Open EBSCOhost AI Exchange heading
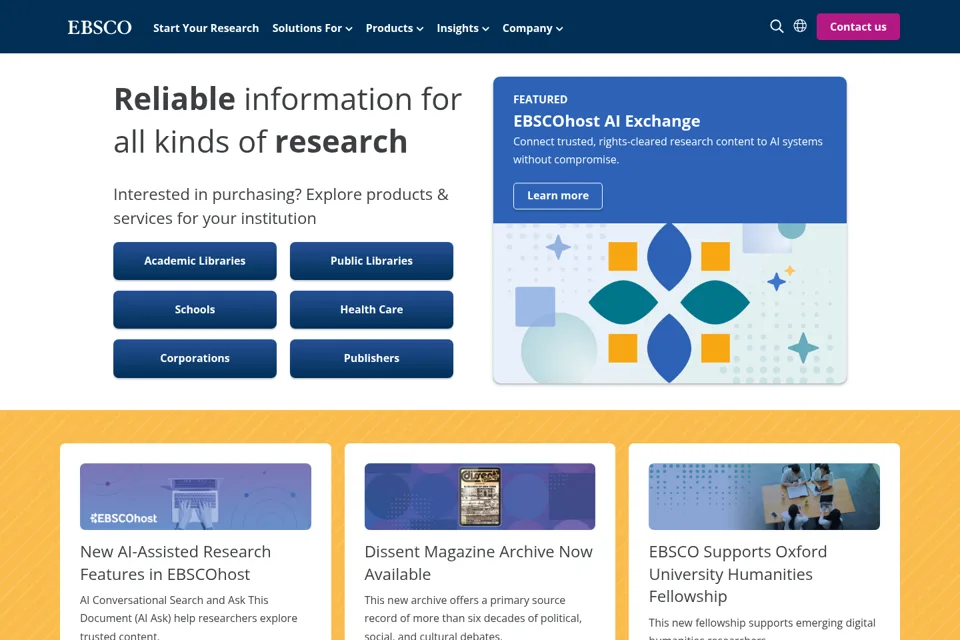The width and height of the screenshot is (960, 640). coord(606,121)
